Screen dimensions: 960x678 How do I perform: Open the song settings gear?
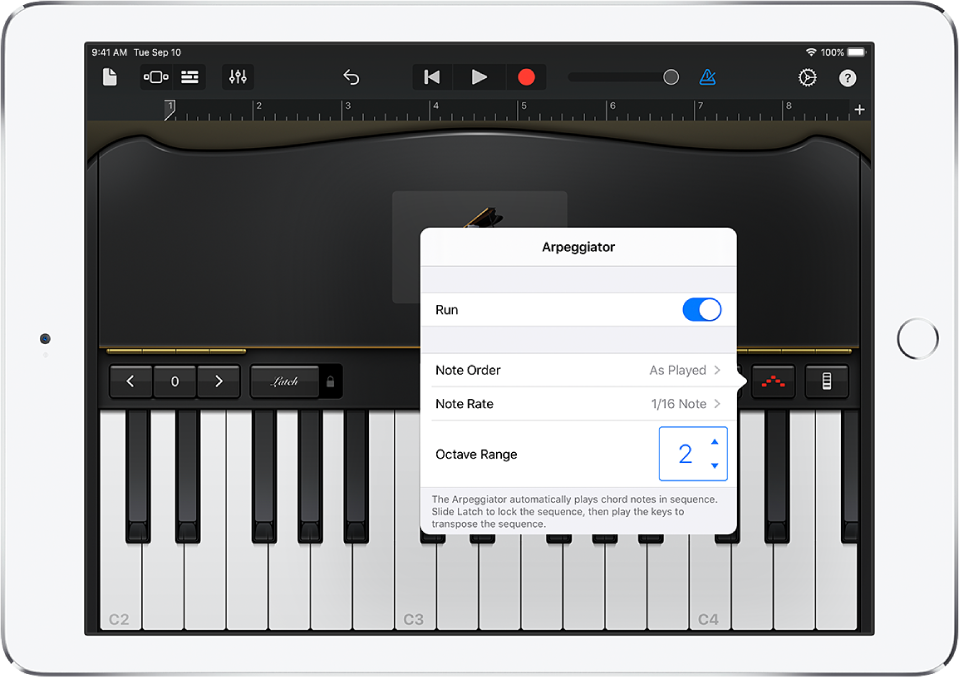[x=807, y=77]
